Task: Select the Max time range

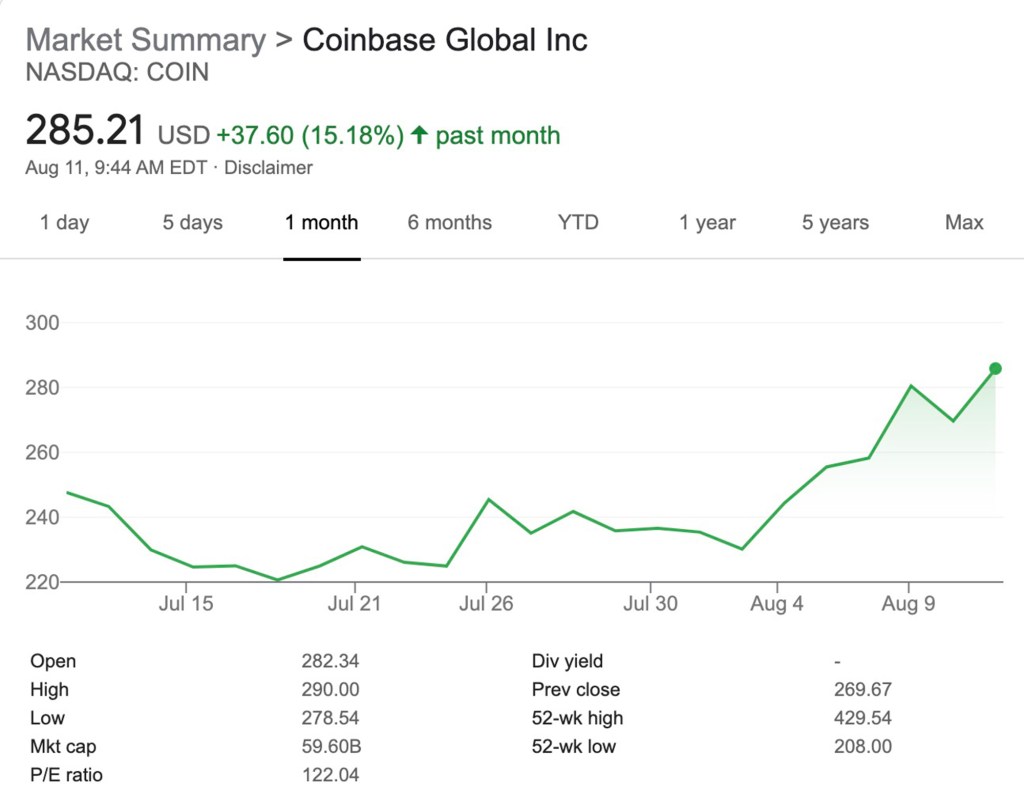Action: (964, 223)
